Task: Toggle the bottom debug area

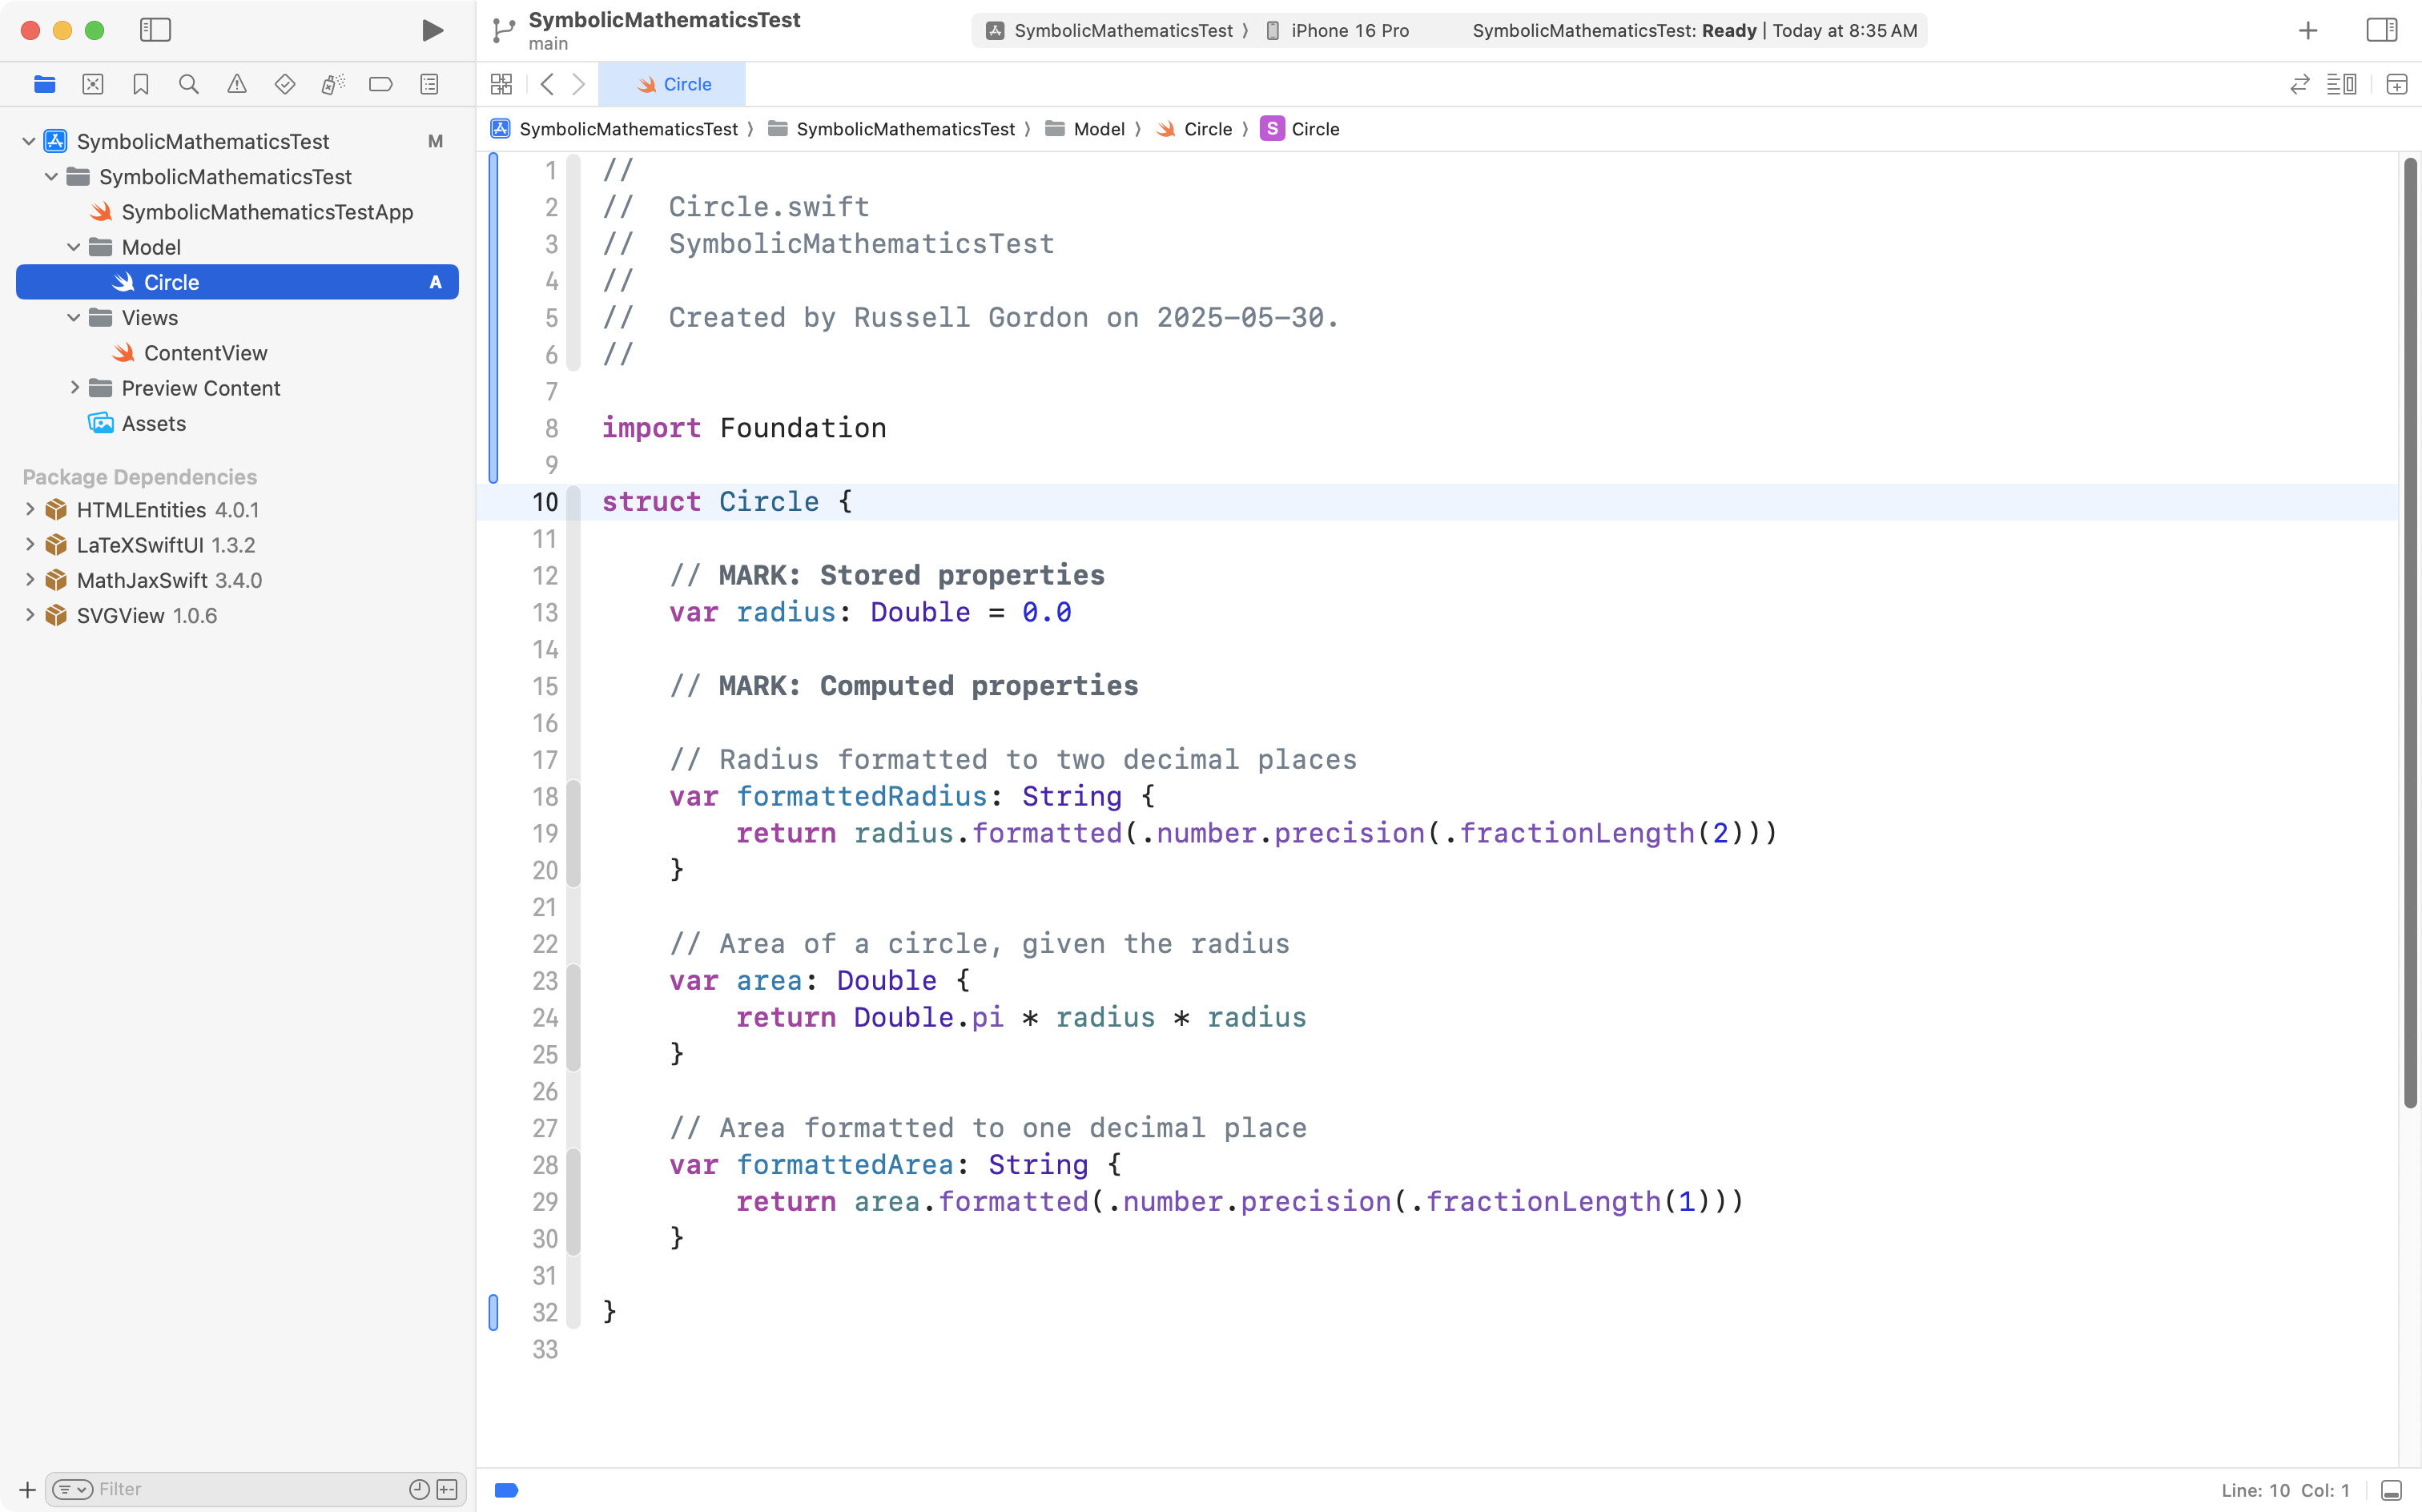Action: tap(2391, 1490)
